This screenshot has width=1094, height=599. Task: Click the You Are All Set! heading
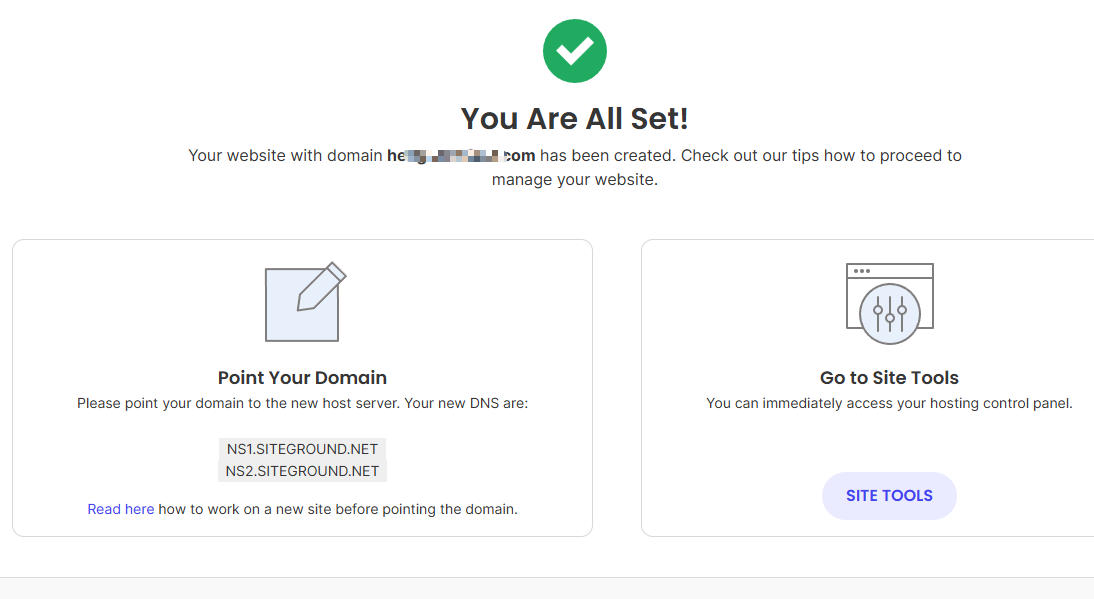[x=574, y=119]
